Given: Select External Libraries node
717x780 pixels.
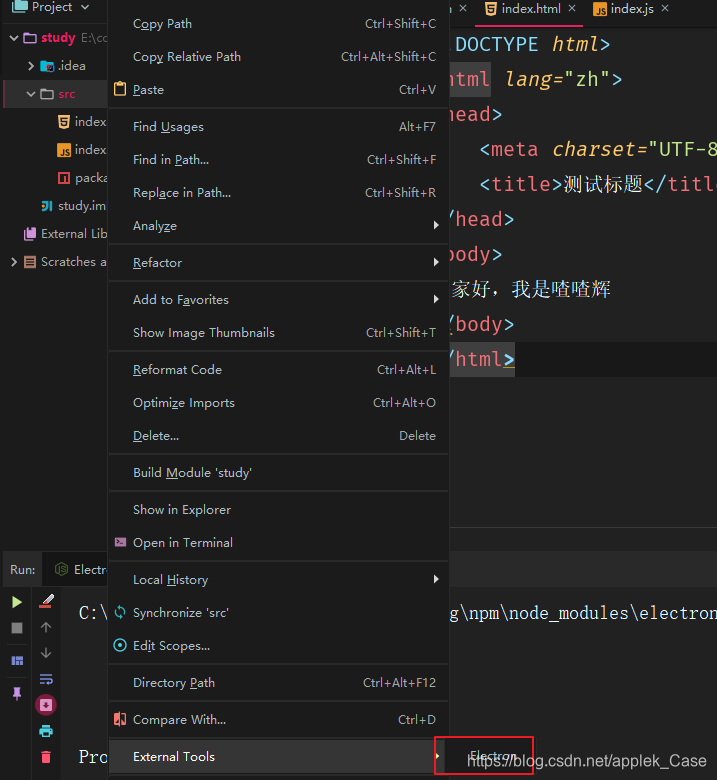Looking at the screenshot, I should [x=65, y=234].
